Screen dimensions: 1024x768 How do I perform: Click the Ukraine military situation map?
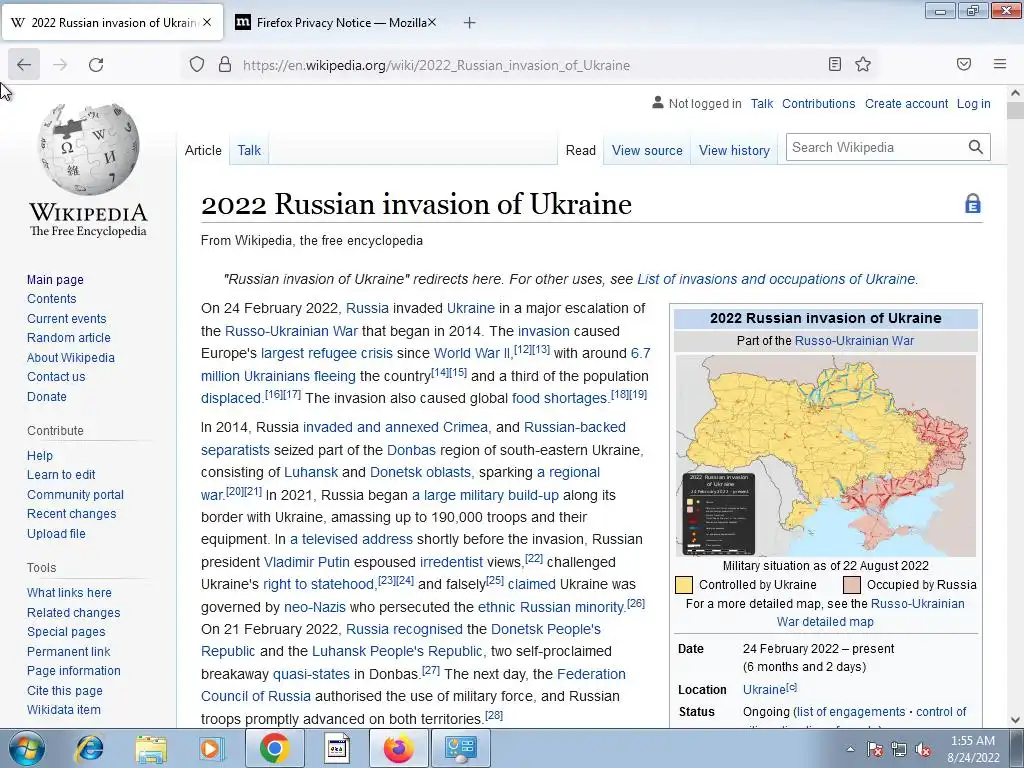pos(825,455)
